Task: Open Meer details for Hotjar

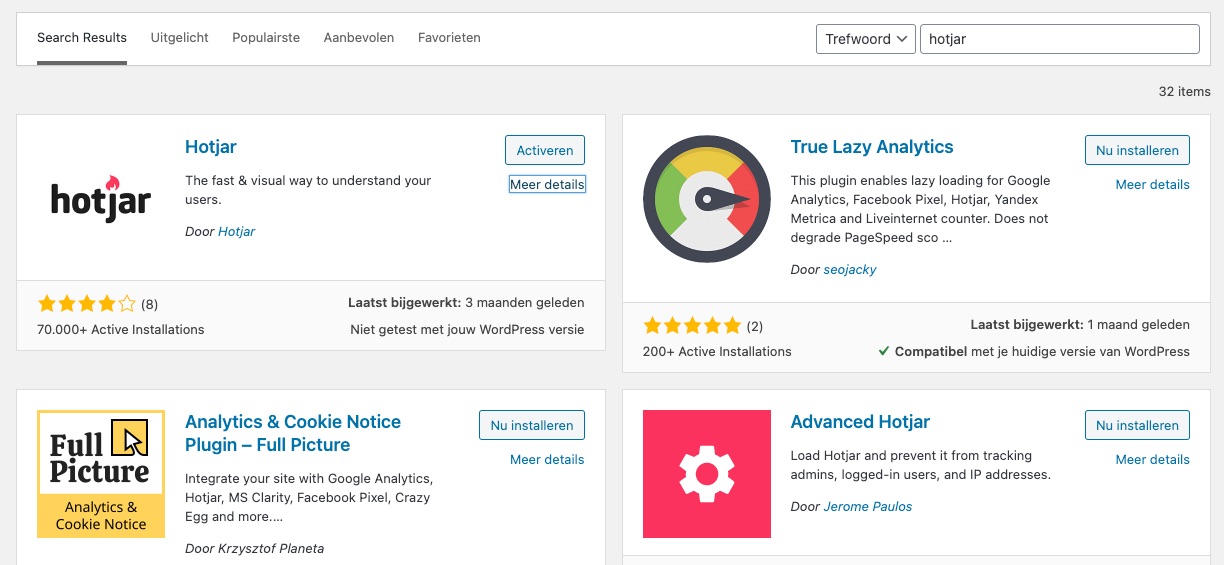Action: click(547, 184)
